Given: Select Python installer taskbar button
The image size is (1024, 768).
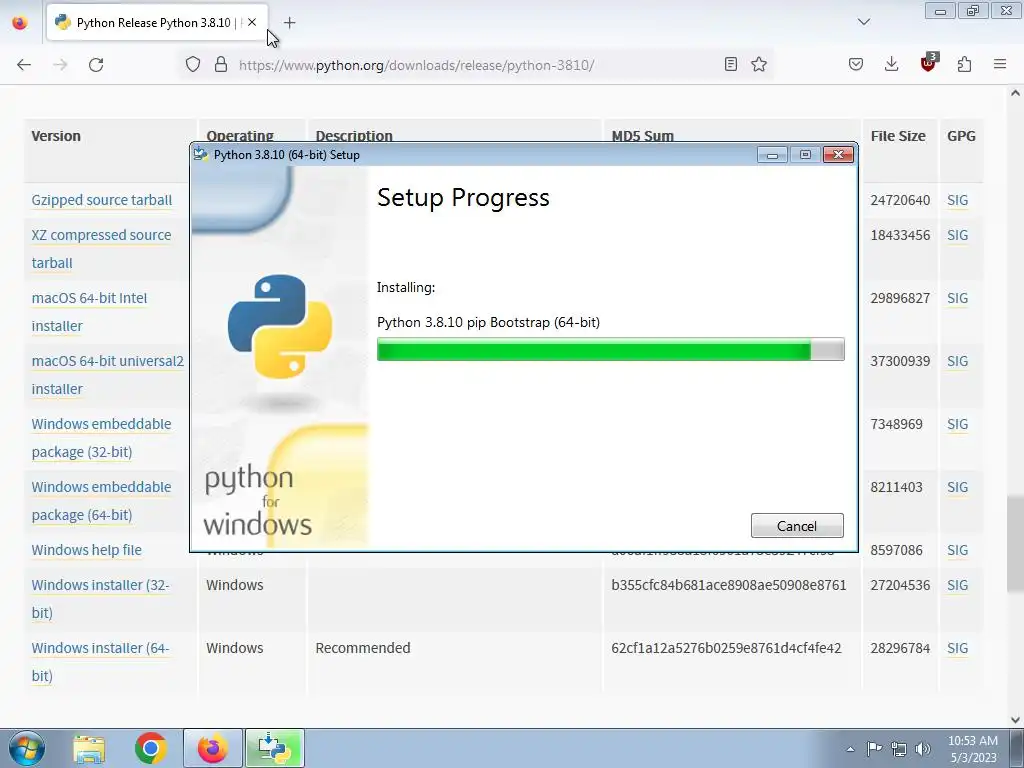Looking at the screenshot, I should click(274, 748).
